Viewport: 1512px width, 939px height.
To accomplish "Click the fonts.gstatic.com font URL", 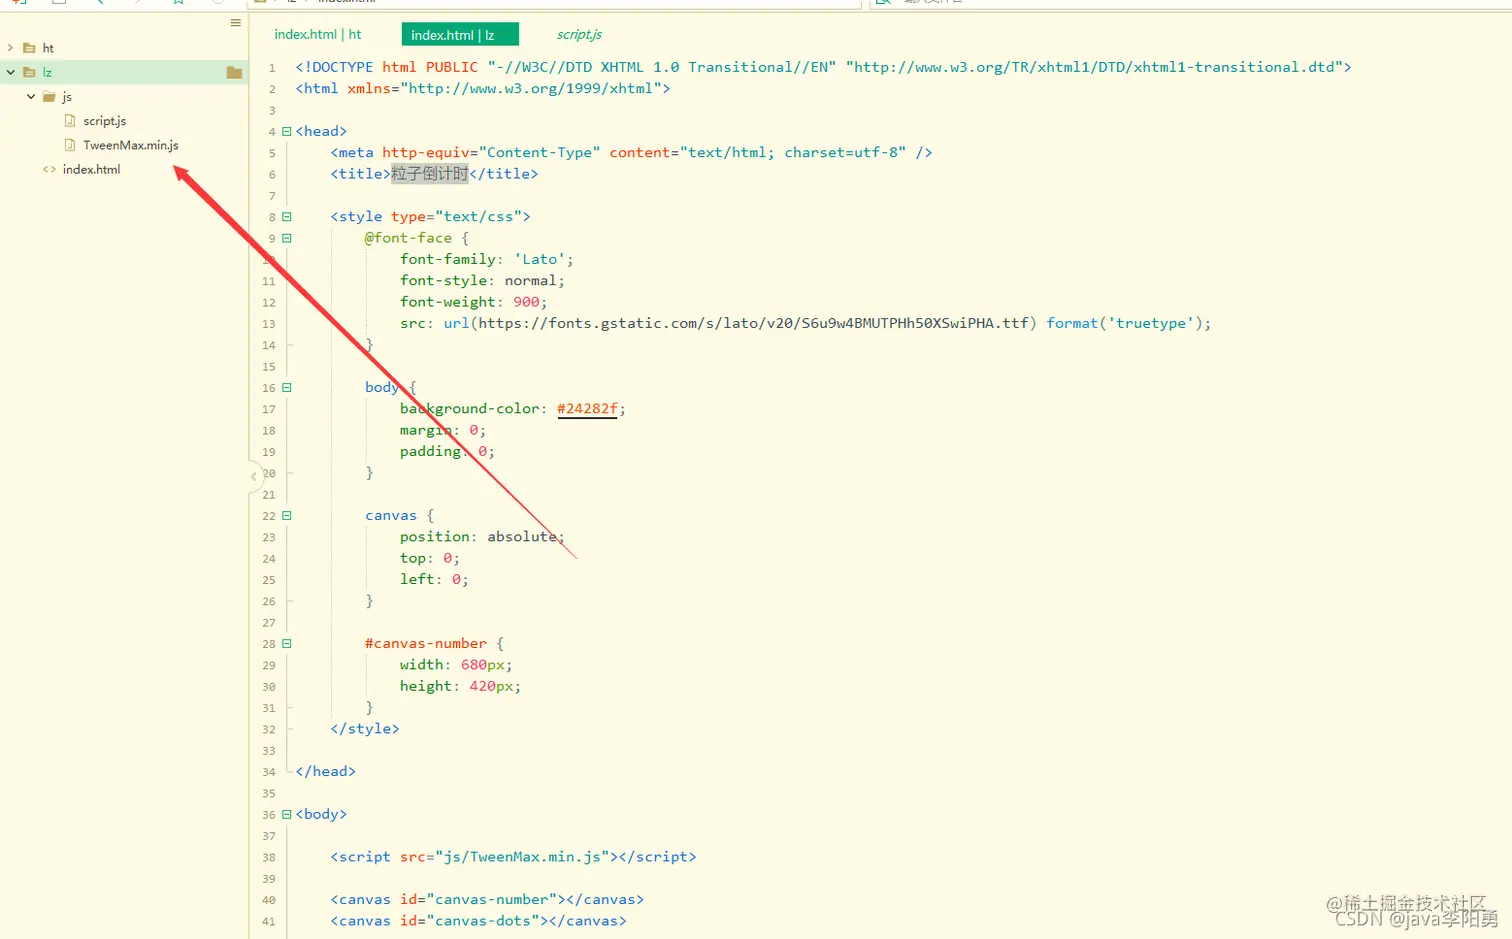I will click(754, 323).
